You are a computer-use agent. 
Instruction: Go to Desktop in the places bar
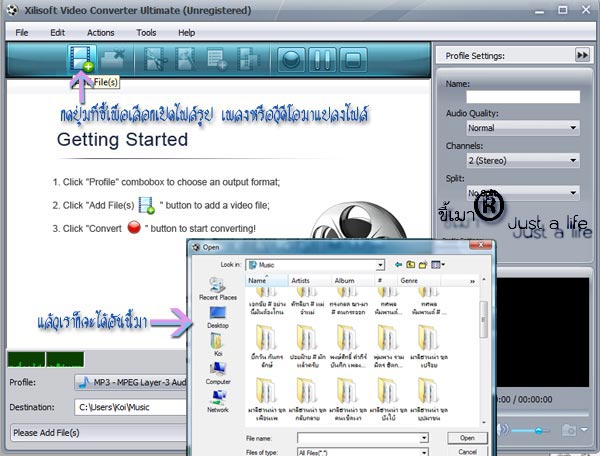[x=218, y=318]
